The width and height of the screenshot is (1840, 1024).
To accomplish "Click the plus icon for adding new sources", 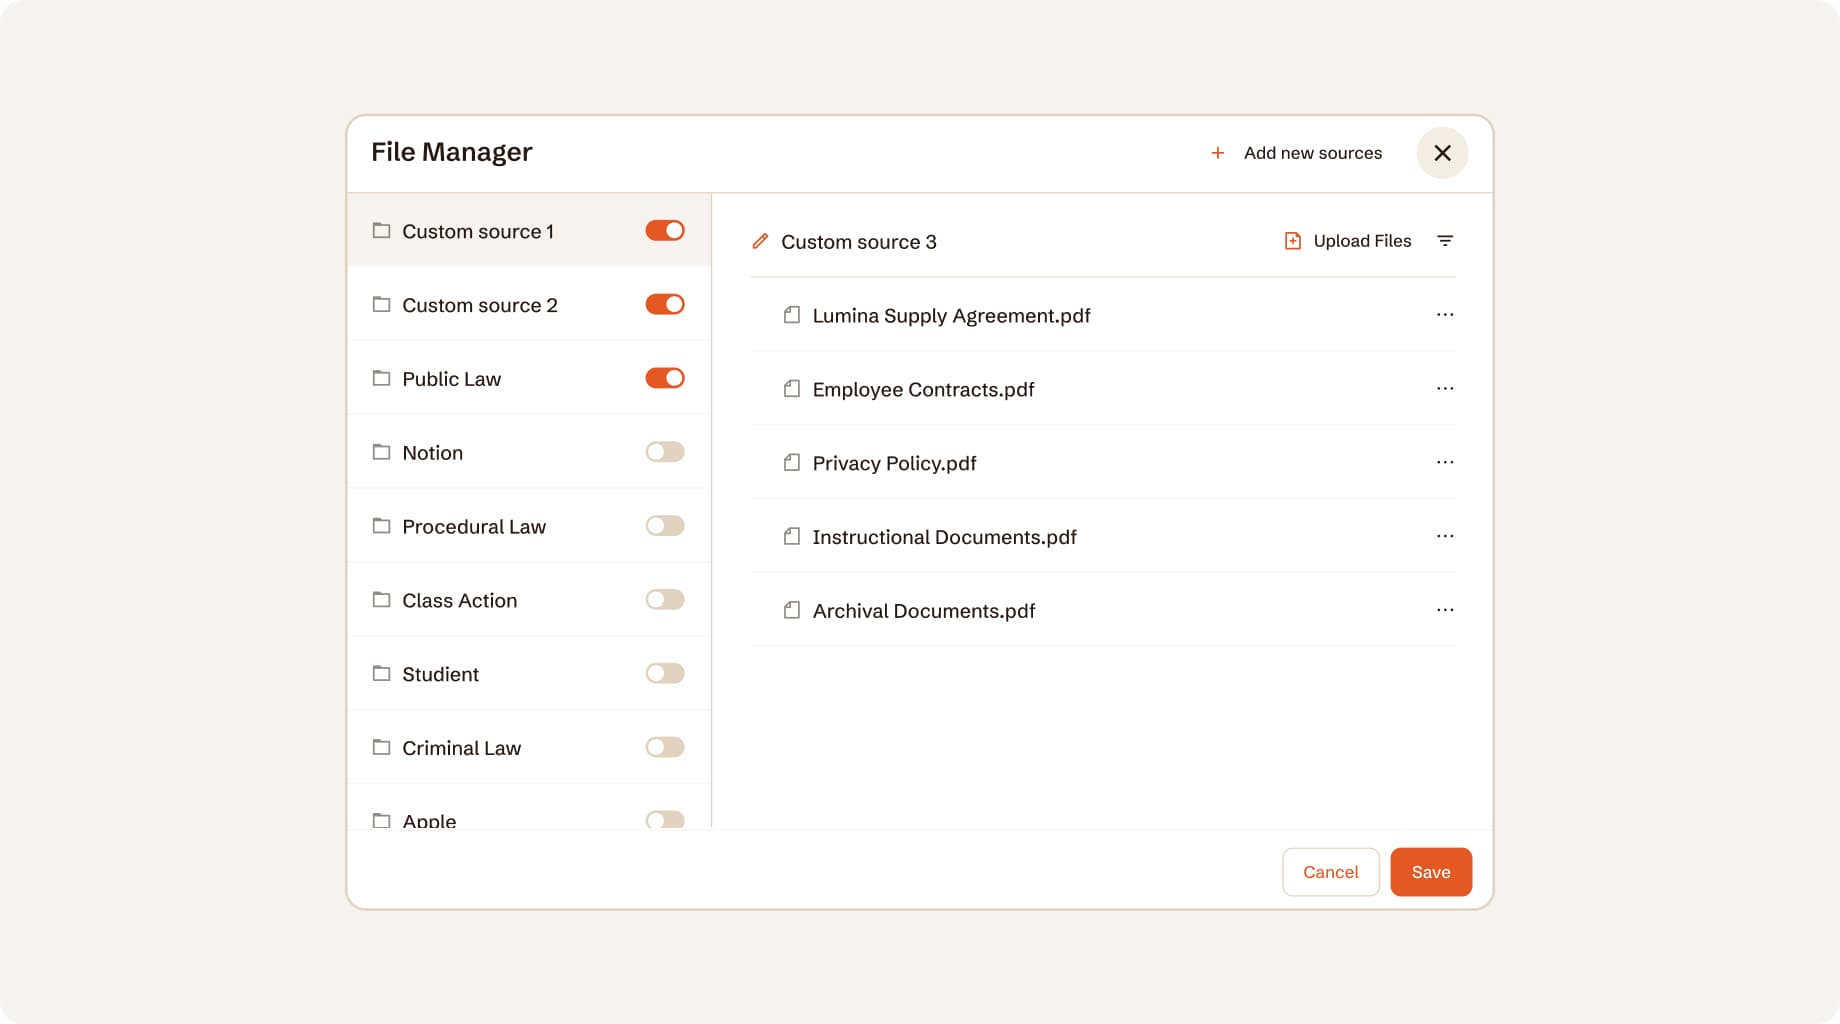I will click(1217, 153).
